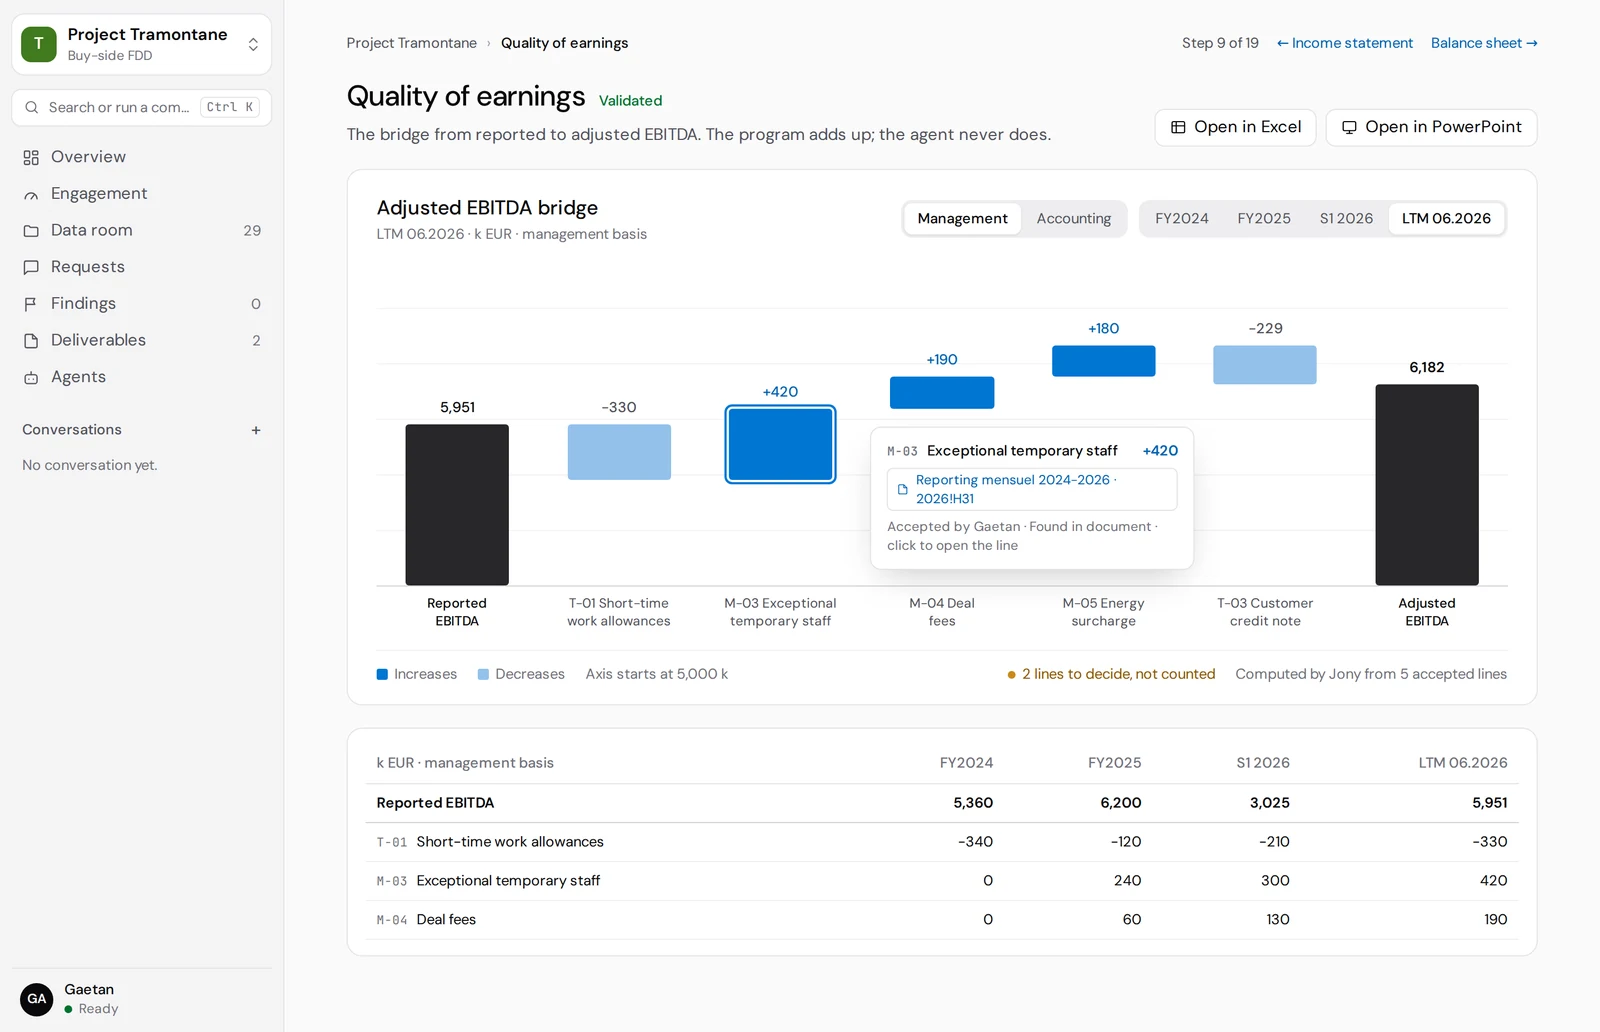Go to the Data room page
This screenshot has height=1032, width=1600.
point(141,230)
